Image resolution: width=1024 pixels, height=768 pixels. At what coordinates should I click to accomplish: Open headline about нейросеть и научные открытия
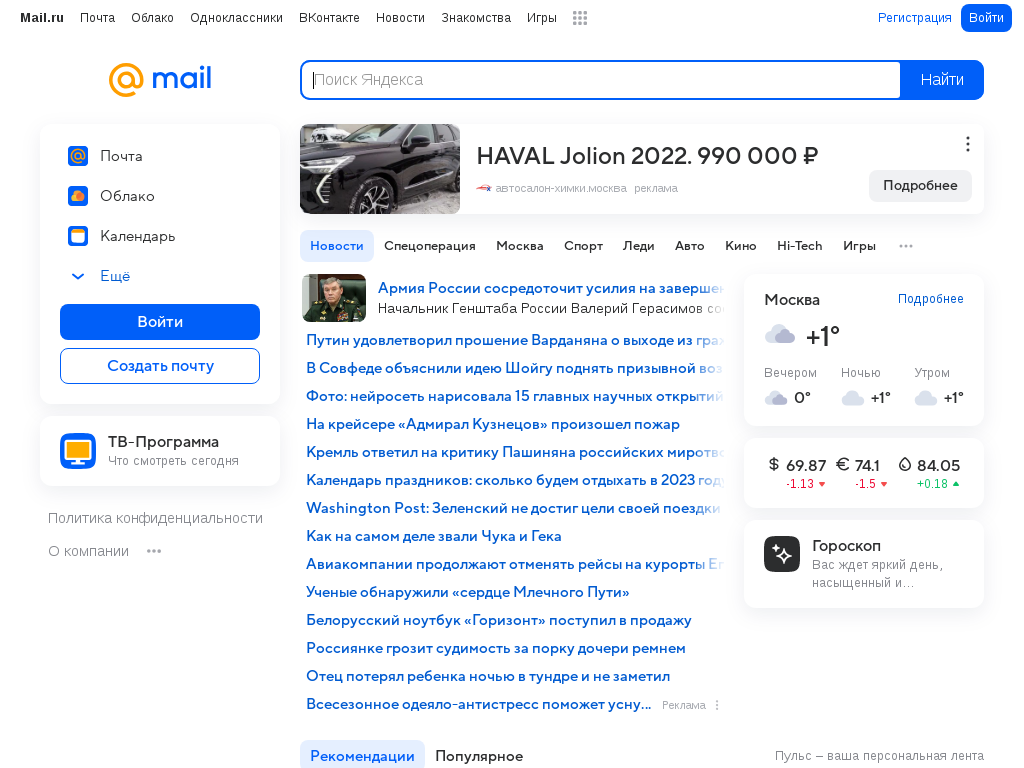(x=515, y=396)
